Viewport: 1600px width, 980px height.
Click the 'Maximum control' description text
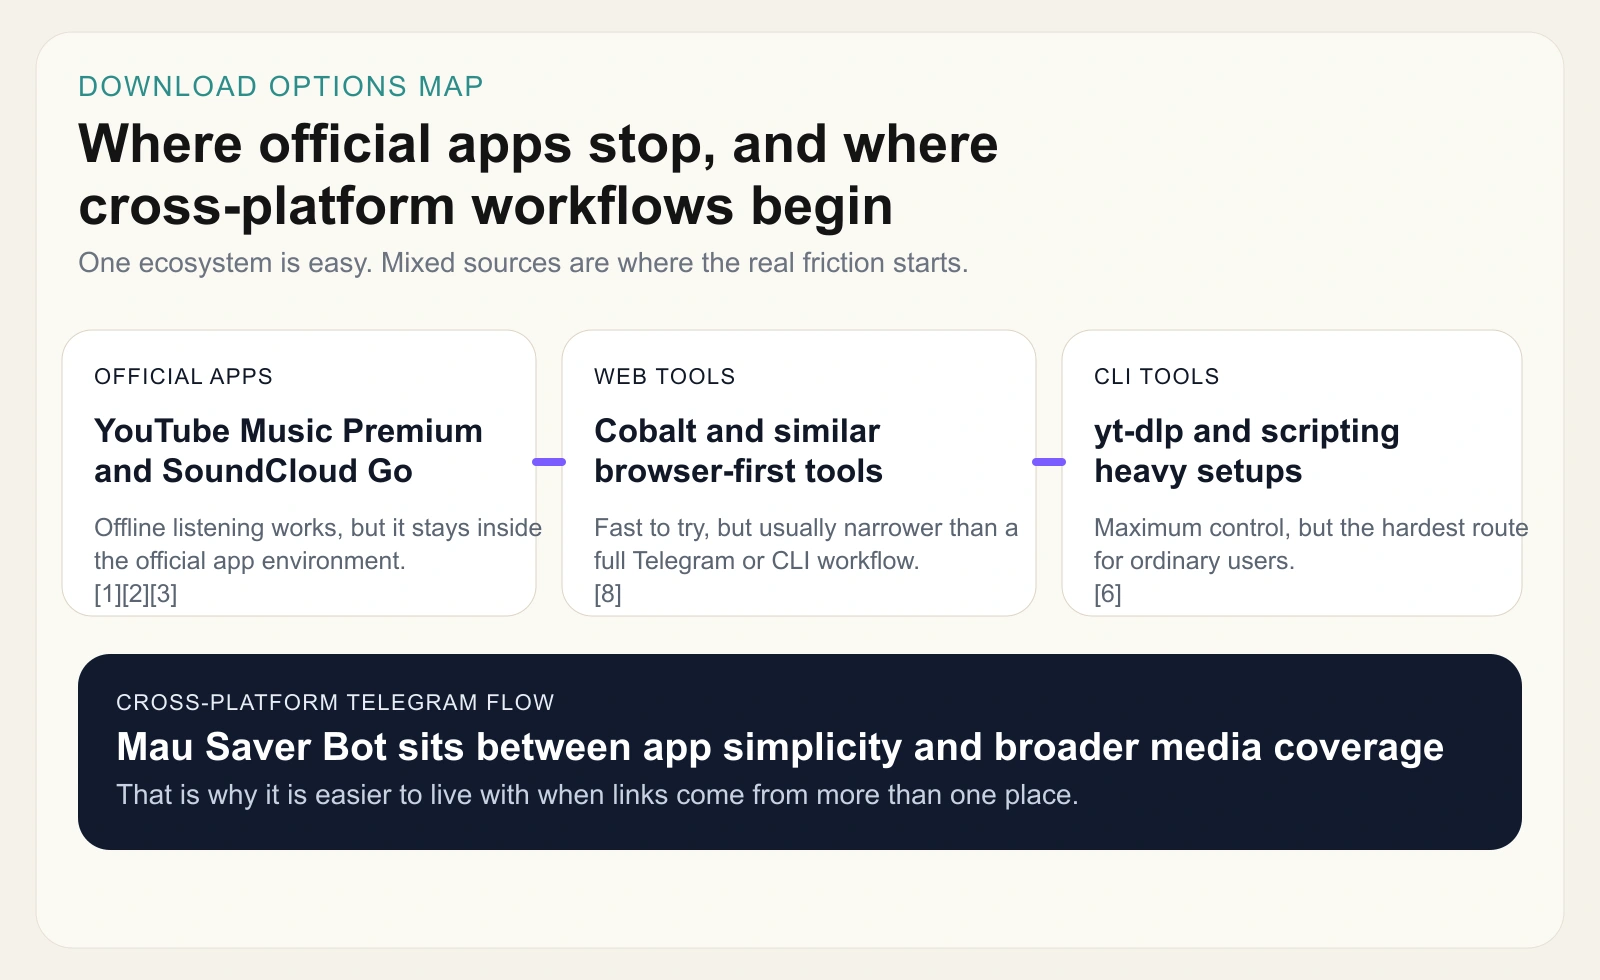(1310, 544)
